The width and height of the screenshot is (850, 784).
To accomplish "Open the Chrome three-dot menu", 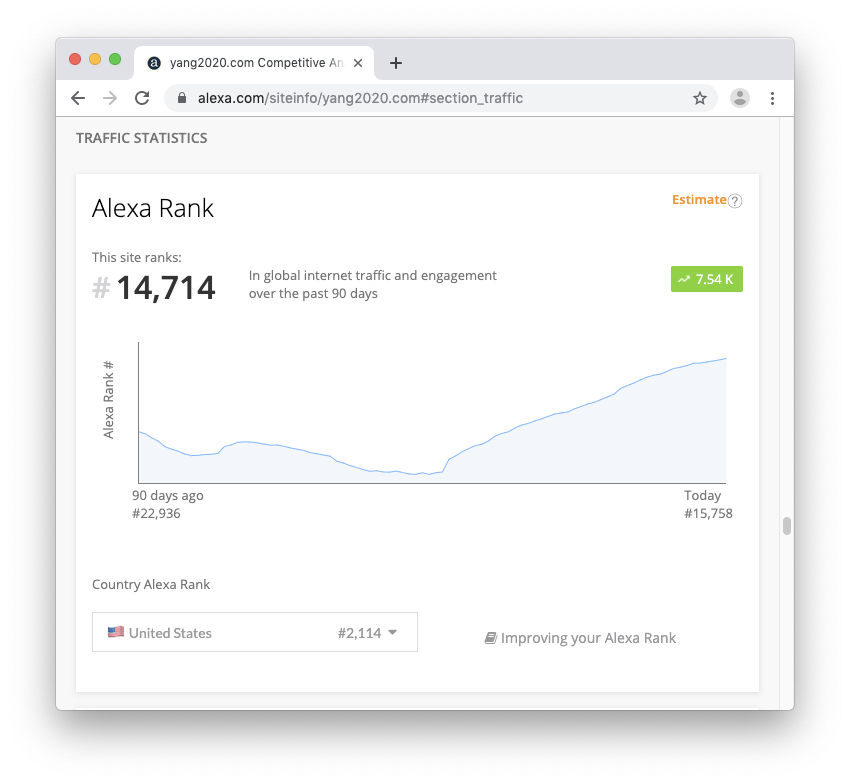I will click(772, 98).
